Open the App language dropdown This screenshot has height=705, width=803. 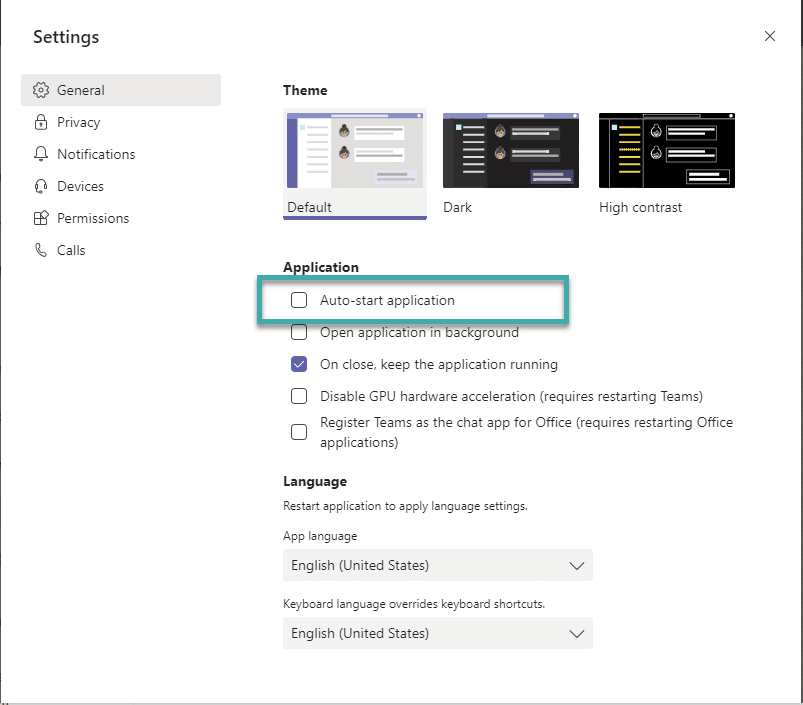[x=437, y=565]
